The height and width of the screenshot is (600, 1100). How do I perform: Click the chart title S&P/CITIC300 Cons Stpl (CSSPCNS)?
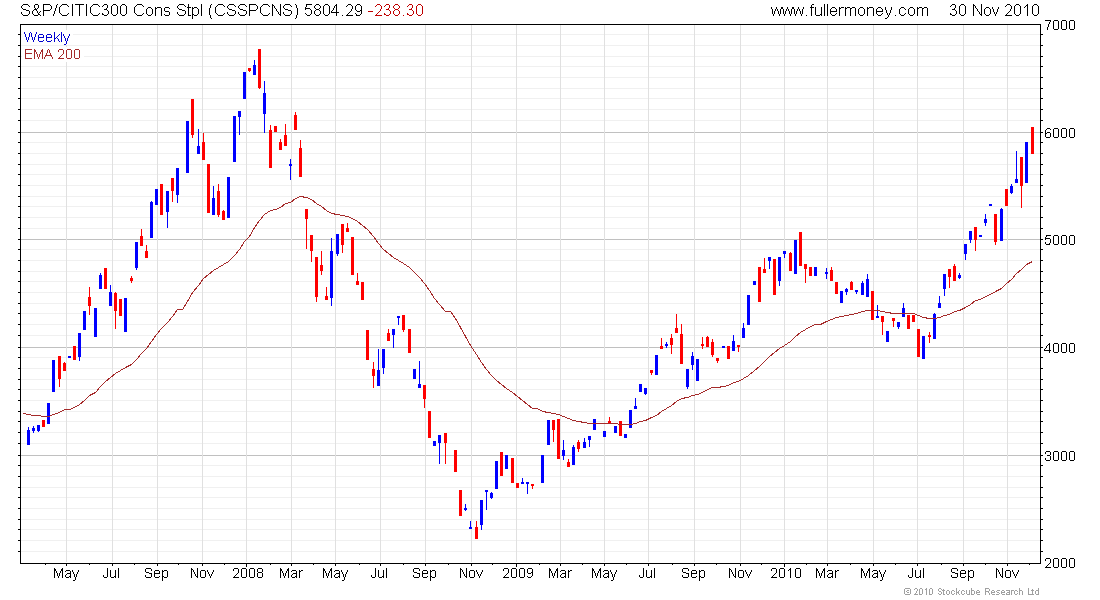159,11
